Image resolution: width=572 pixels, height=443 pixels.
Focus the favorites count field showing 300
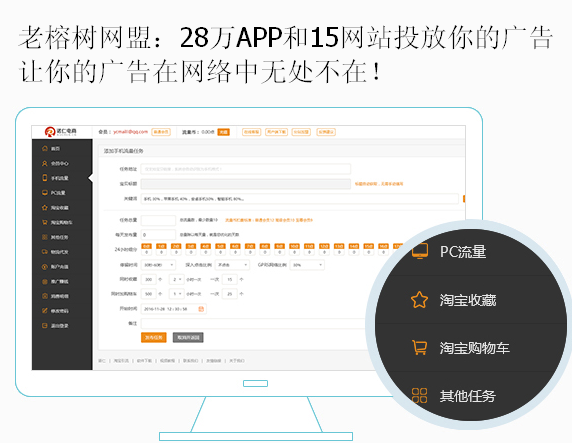(148, 280)
